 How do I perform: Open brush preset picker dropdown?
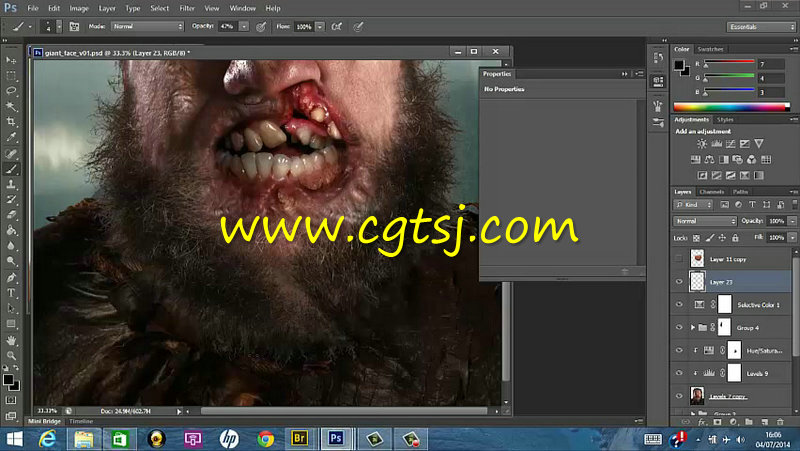point(59,27)
